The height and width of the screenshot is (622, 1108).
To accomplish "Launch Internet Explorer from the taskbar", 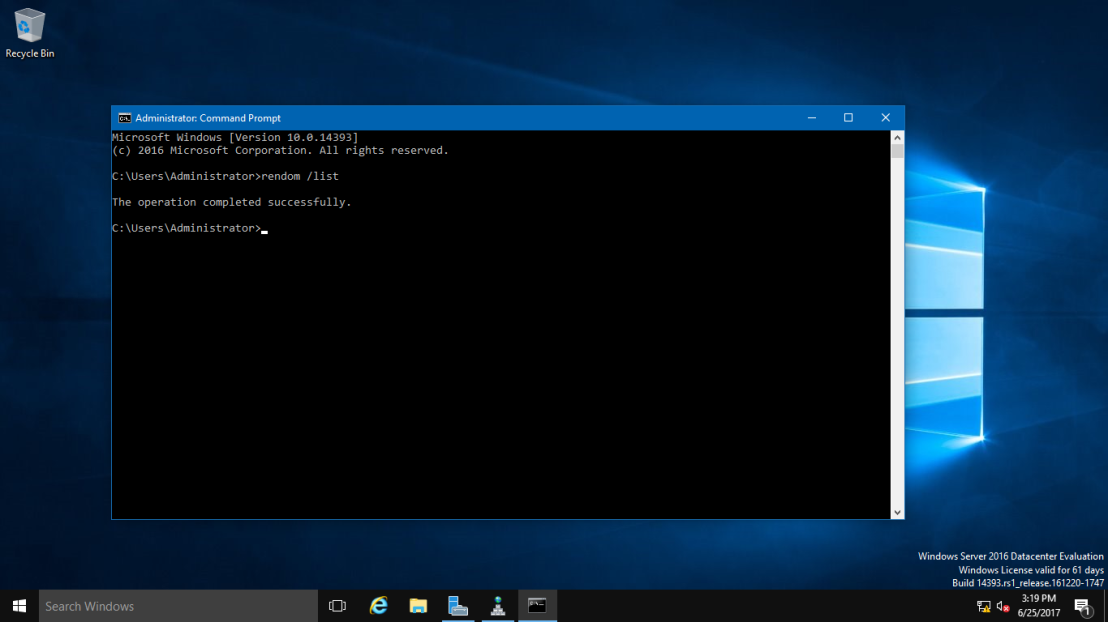I will tap(379, 606).
